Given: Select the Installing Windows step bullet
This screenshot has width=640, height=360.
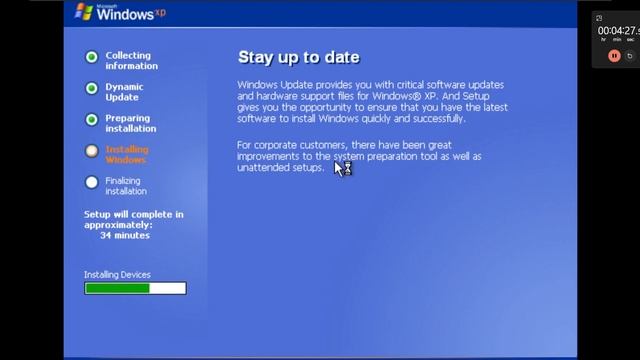Looking at the screenshot, I should [91, 151].
